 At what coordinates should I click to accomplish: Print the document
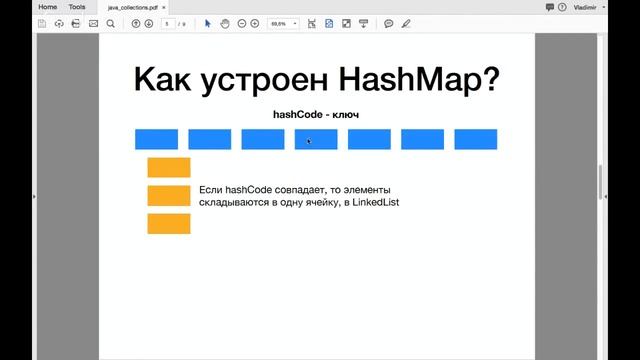click(76, 24)
